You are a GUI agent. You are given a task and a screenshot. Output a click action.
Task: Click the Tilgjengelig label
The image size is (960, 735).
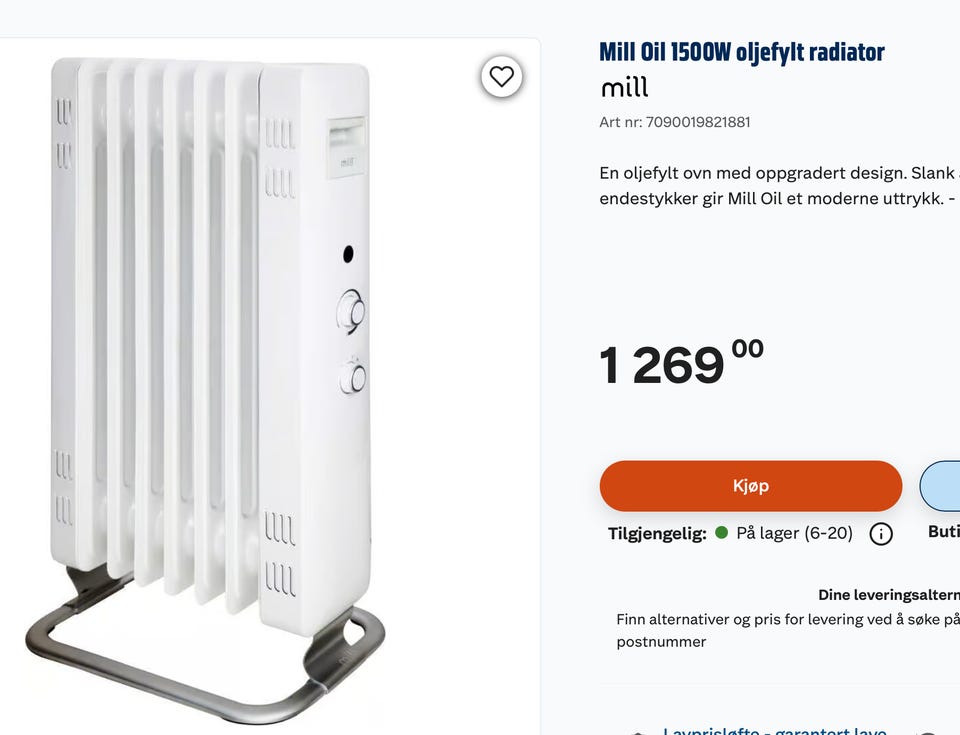point(657,533)
